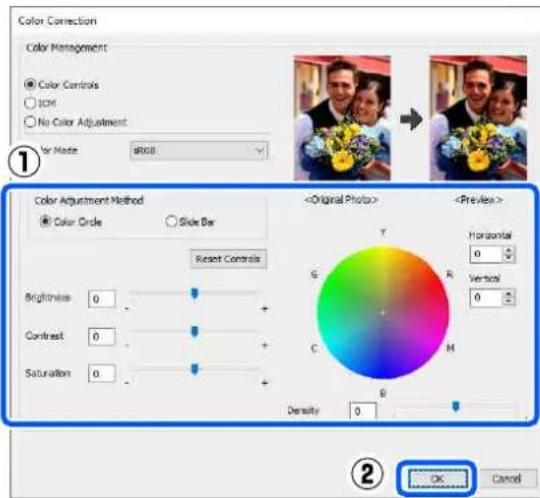
Task: Open the Color Mode sRGB dropdown
Action: pyautogui.click(x=199, y=151)
